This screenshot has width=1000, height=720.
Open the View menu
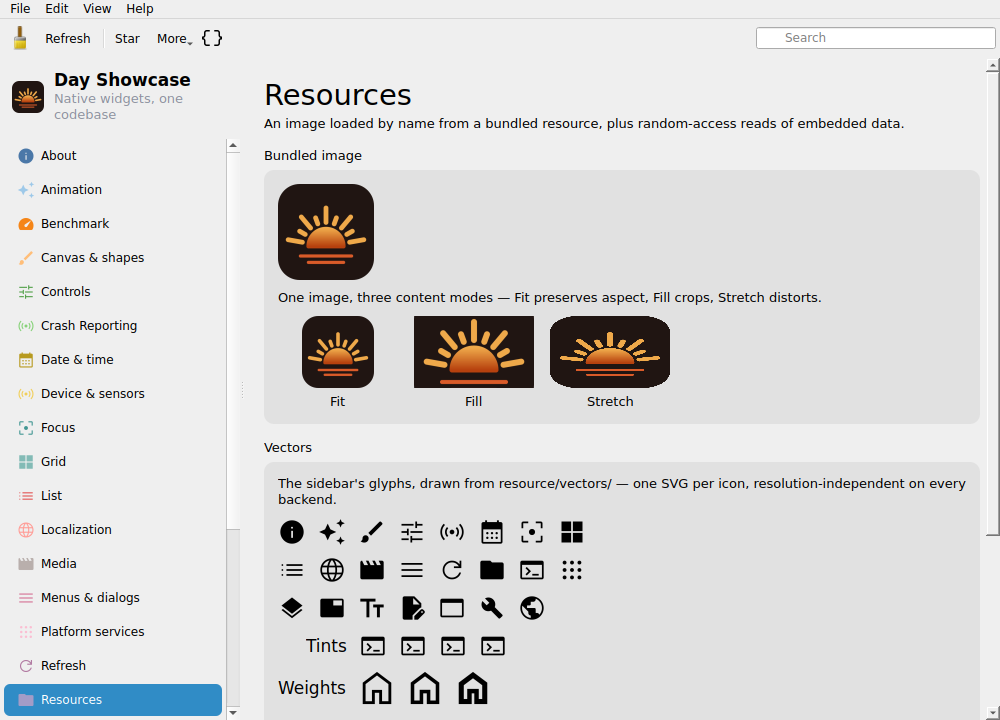point(97,9)
